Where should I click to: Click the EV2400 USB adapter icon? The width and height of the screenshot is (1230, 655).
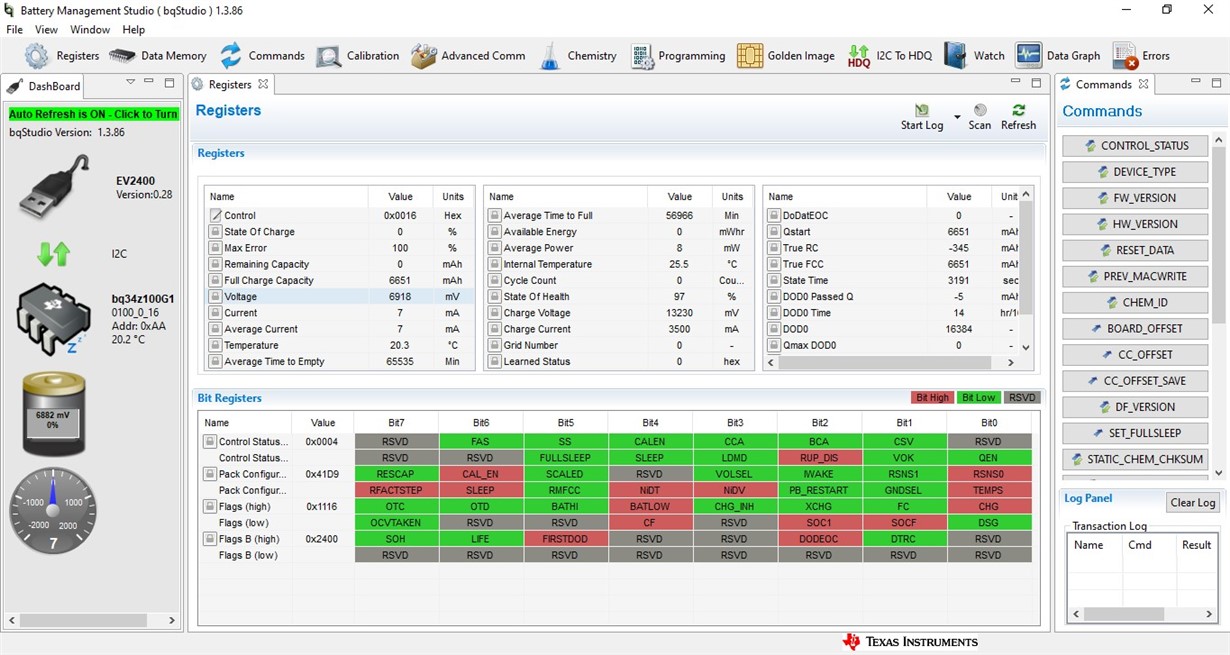coord(56,187)
